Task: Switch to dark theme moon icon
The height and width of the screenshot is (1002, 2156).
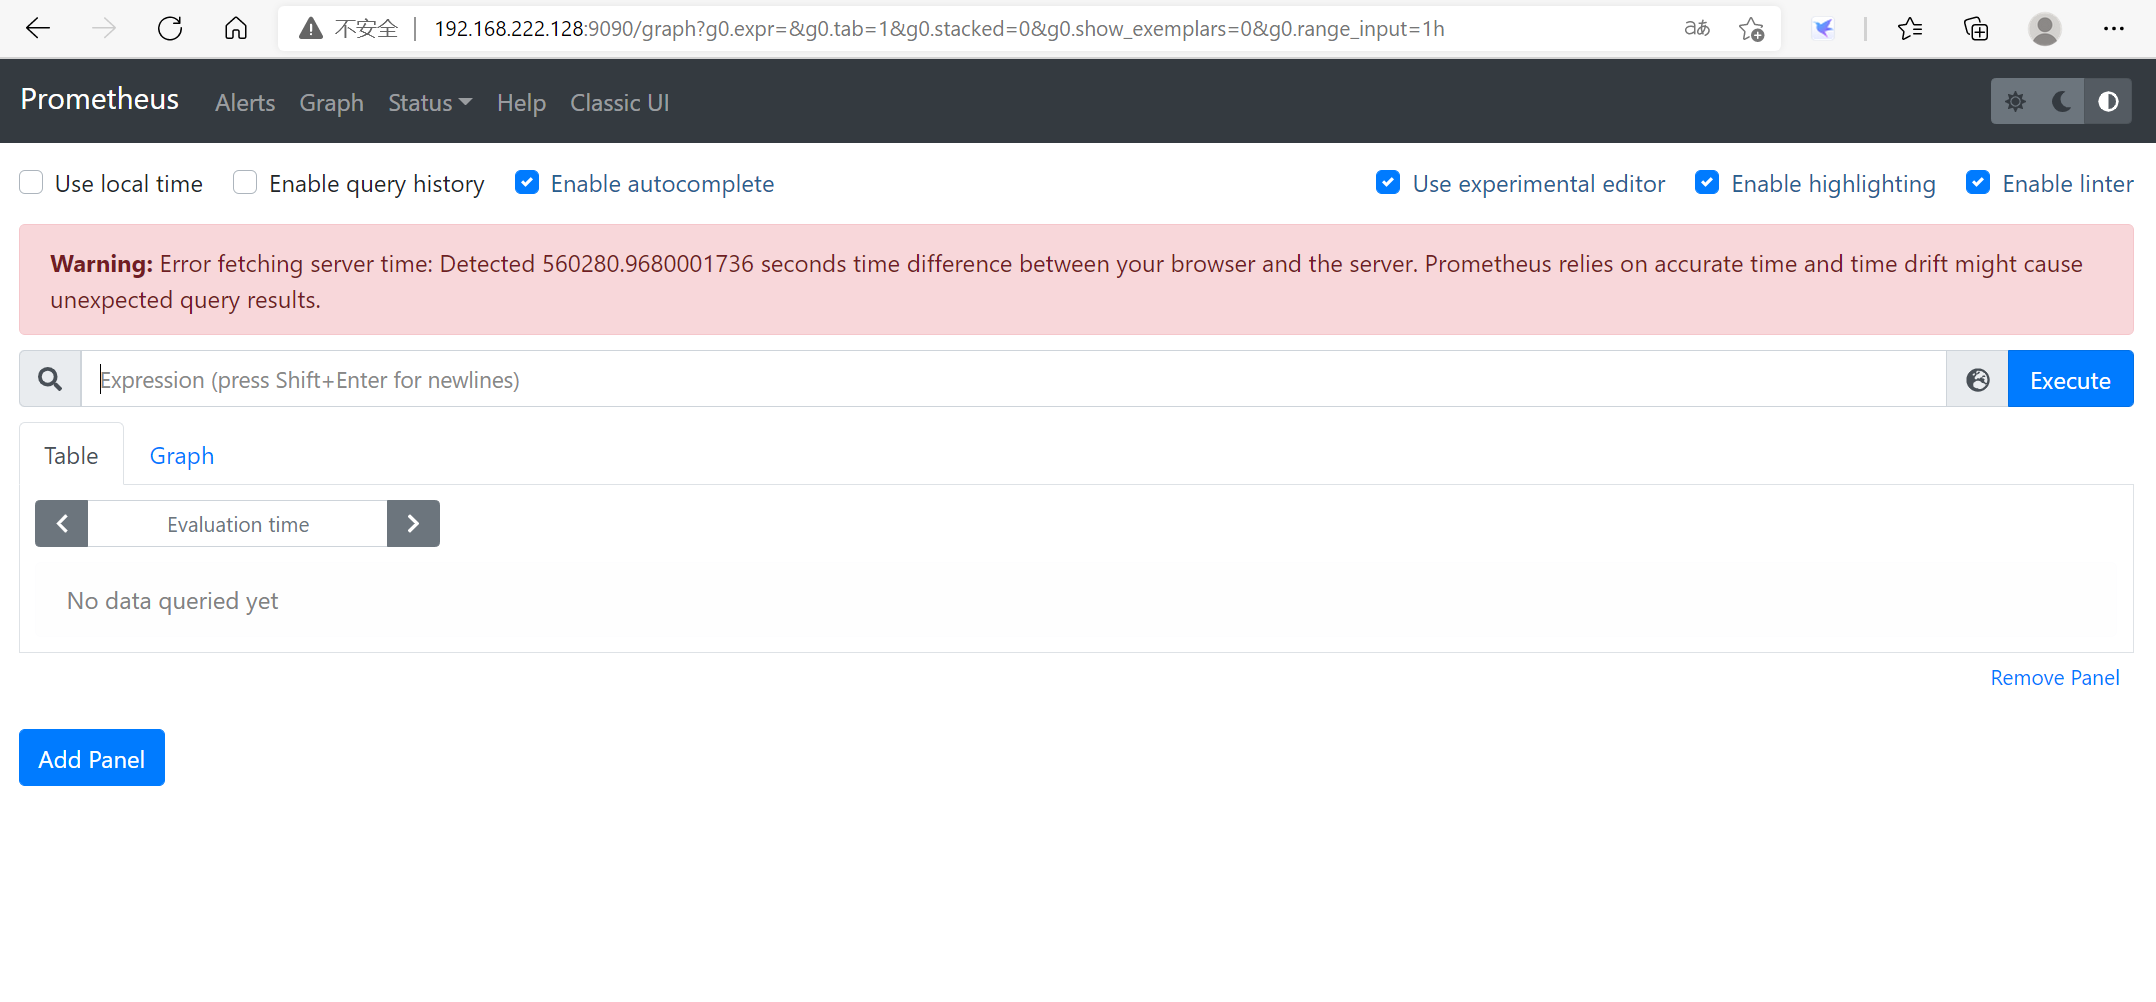Action: [2061, 101]
